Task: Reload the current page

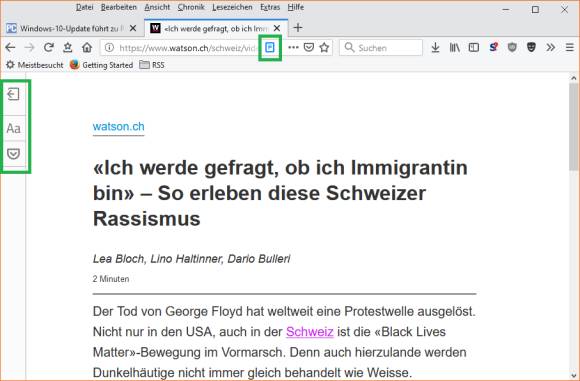Action: [x=48, y=47]
